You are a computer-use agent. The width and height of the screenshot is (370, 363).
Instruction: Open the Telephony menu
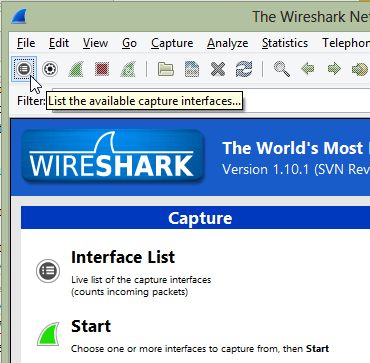click(x=346, y=43)
